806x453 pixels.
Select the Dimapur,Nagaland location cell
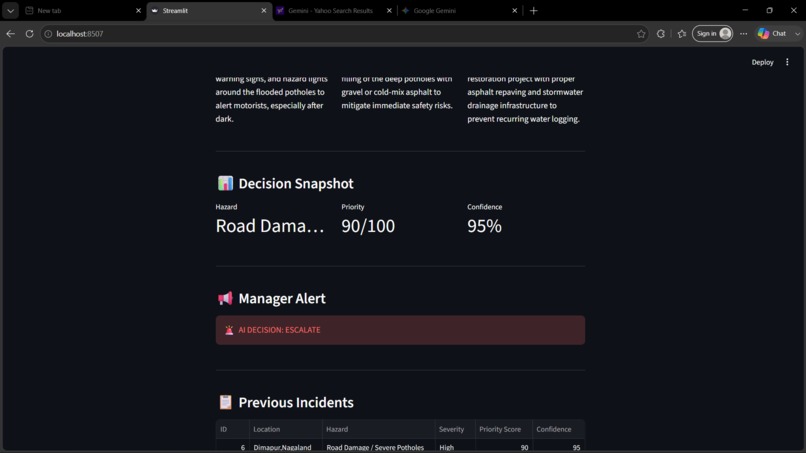point(285,447)
